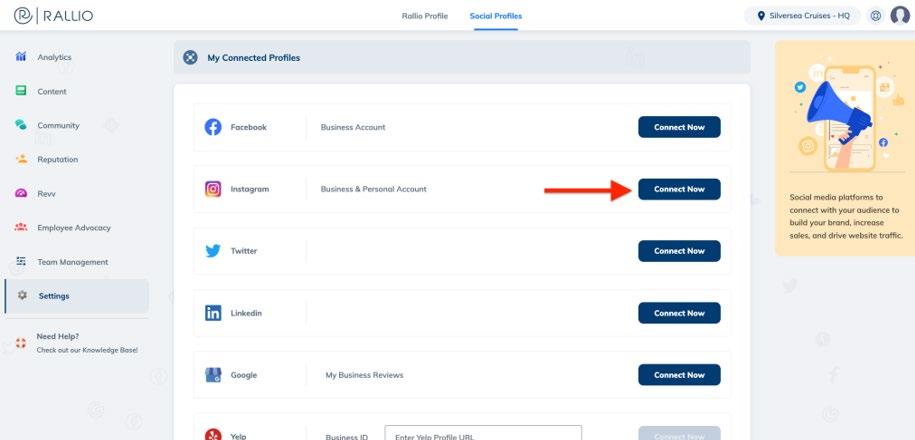Open the help lifebuoy icon in header
Image resolution: width=915 pixels, height=440 pixels.
tap(875, 16)
